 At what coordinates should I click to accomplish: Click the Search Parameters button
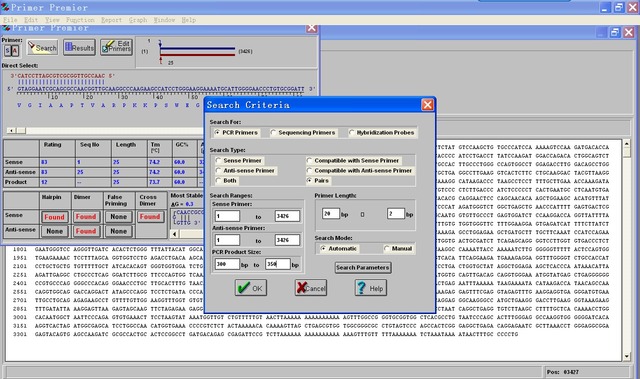click(x=363, y=268)
